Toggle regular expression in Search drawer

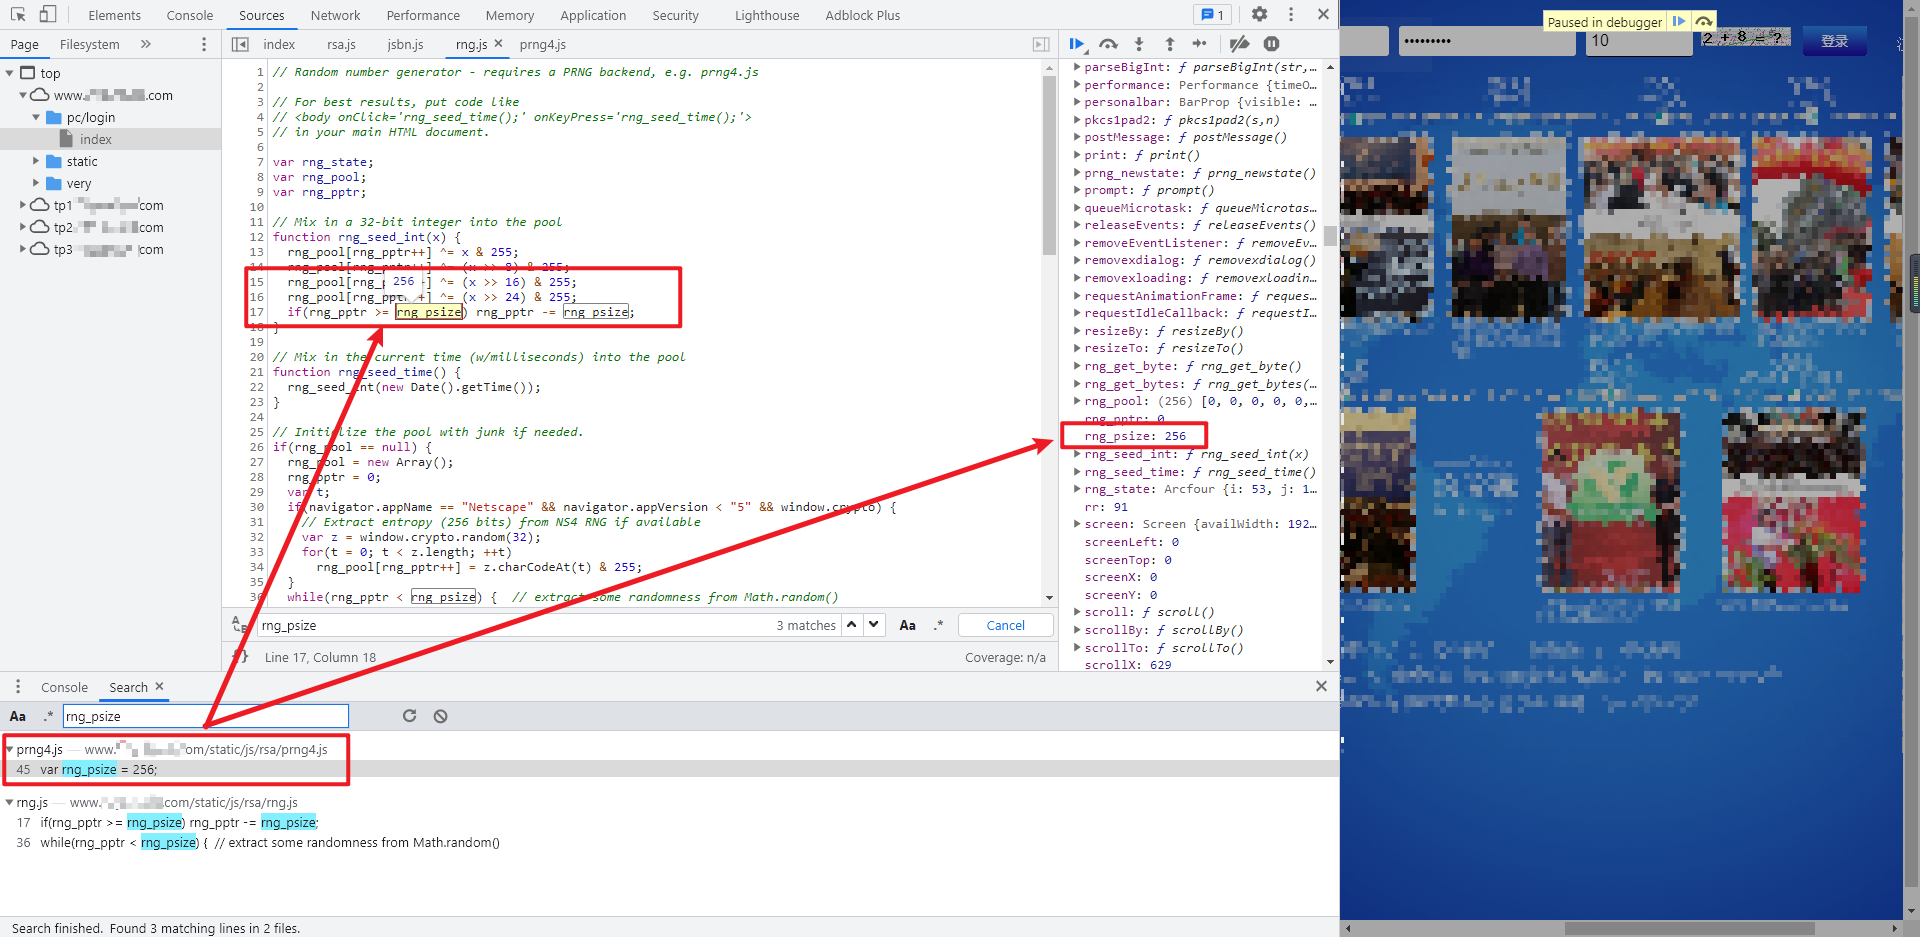coord(47,716)
